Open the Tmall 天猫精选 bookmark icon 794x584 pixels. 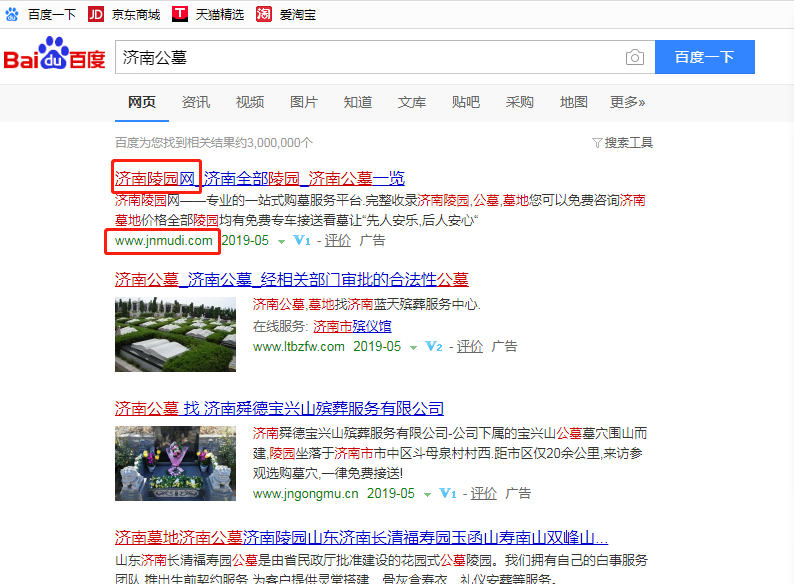point(180,14)
